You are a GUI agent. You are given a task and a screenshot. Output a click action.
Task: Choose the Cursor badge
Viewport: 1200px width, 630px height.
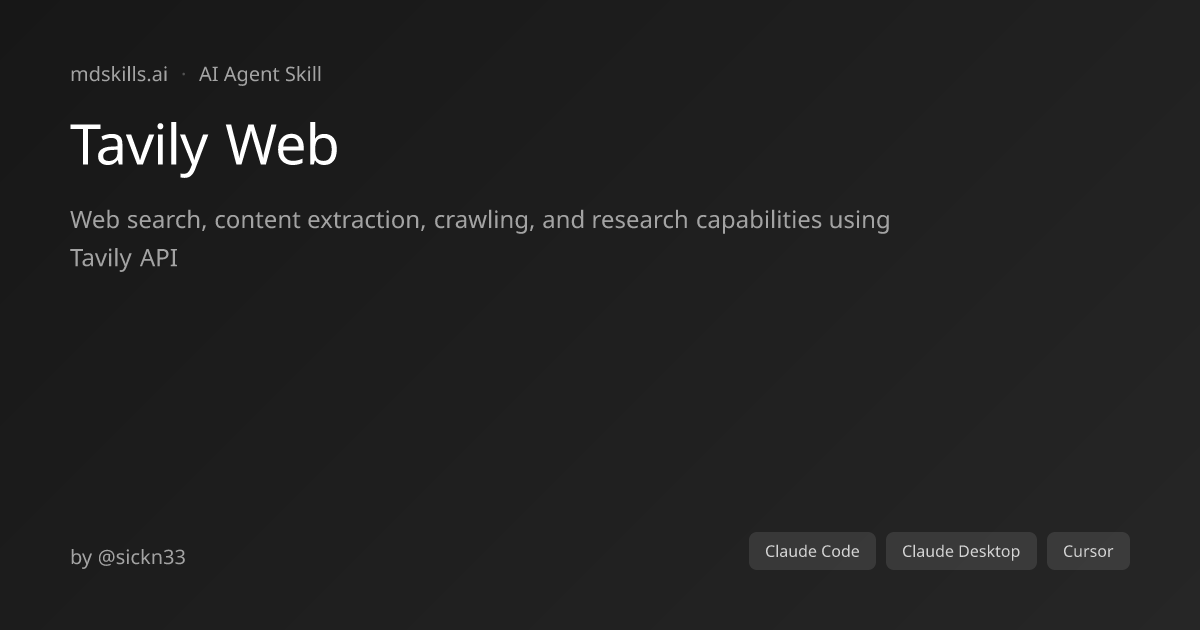(x=1088, y=551)
